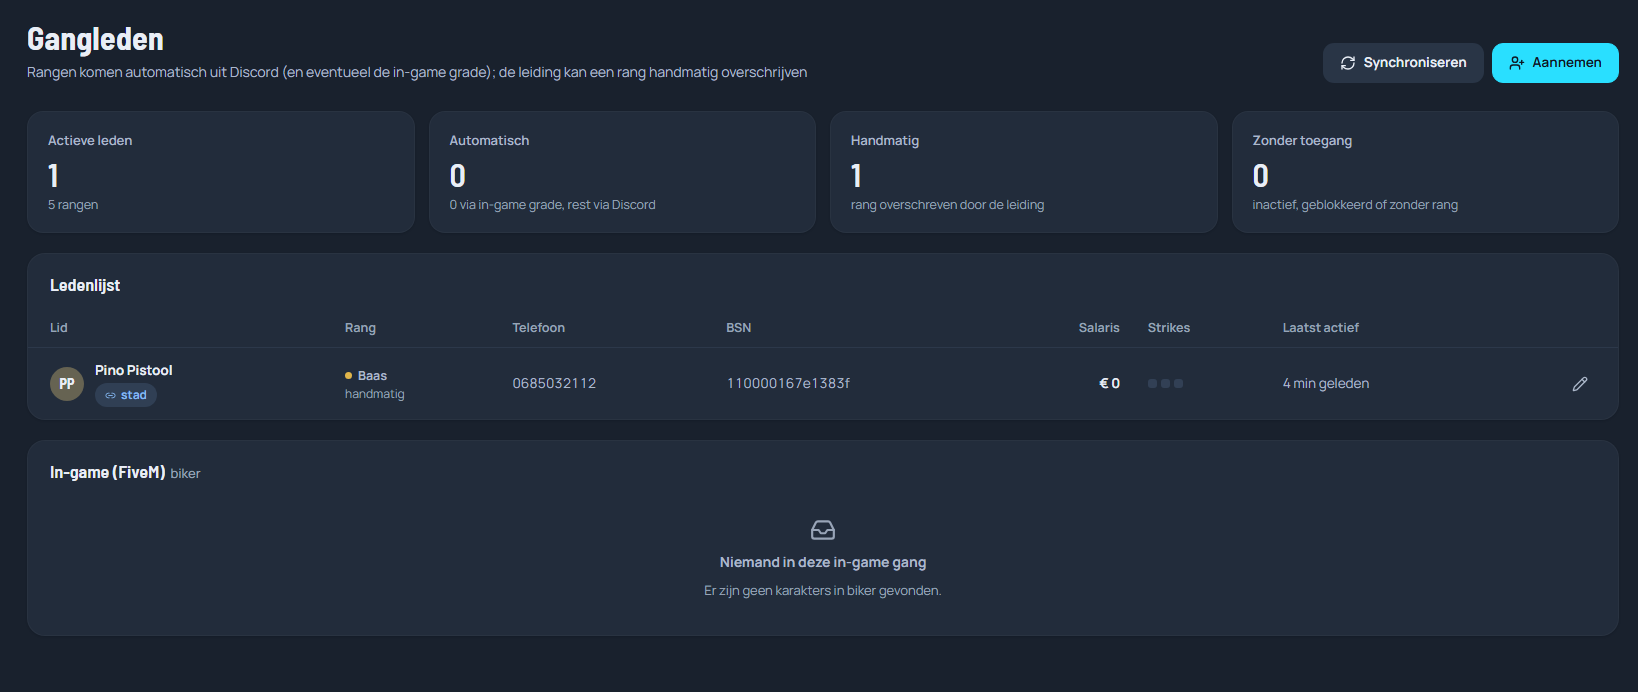Select the Handmatig stat card
Image resolution: width=1638 pixels, height=692 pixels.
(x=1024, y=172)
